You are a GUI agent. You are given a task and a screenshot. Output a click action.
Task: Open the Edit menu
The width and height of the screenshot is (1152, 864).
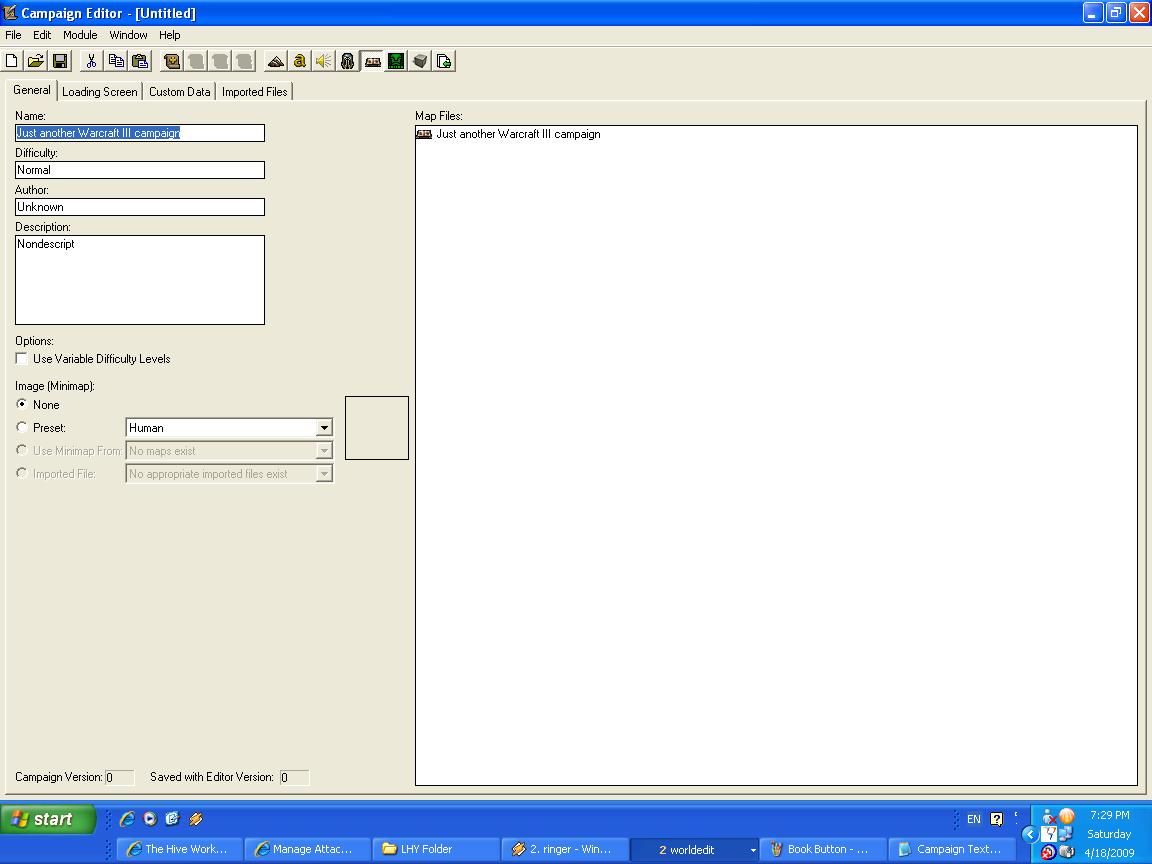point(42,35)
